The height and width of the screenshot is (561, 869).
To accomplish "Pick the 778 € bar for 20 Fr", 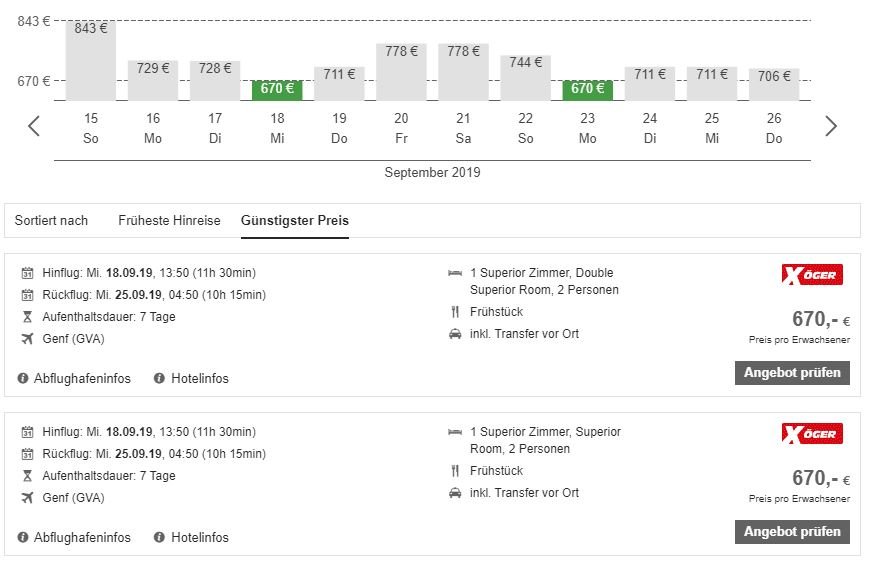I will (401, 71).
